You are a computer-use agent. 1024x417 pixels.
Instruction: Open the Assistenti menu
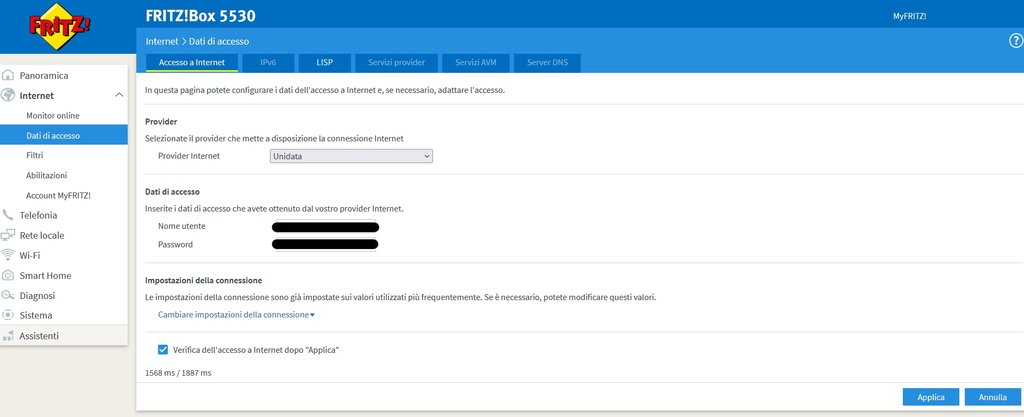click(x=39, y=336)
